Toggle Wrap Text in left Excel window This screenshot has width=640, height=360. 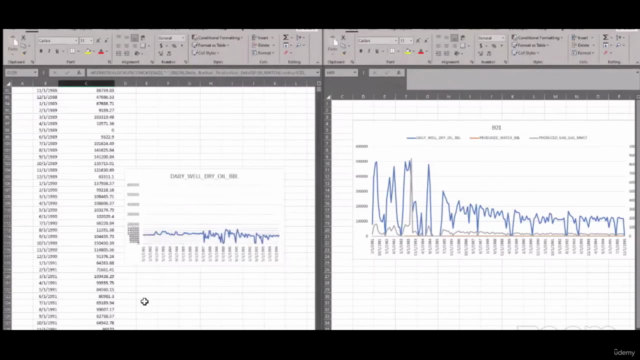coord(143,37)
